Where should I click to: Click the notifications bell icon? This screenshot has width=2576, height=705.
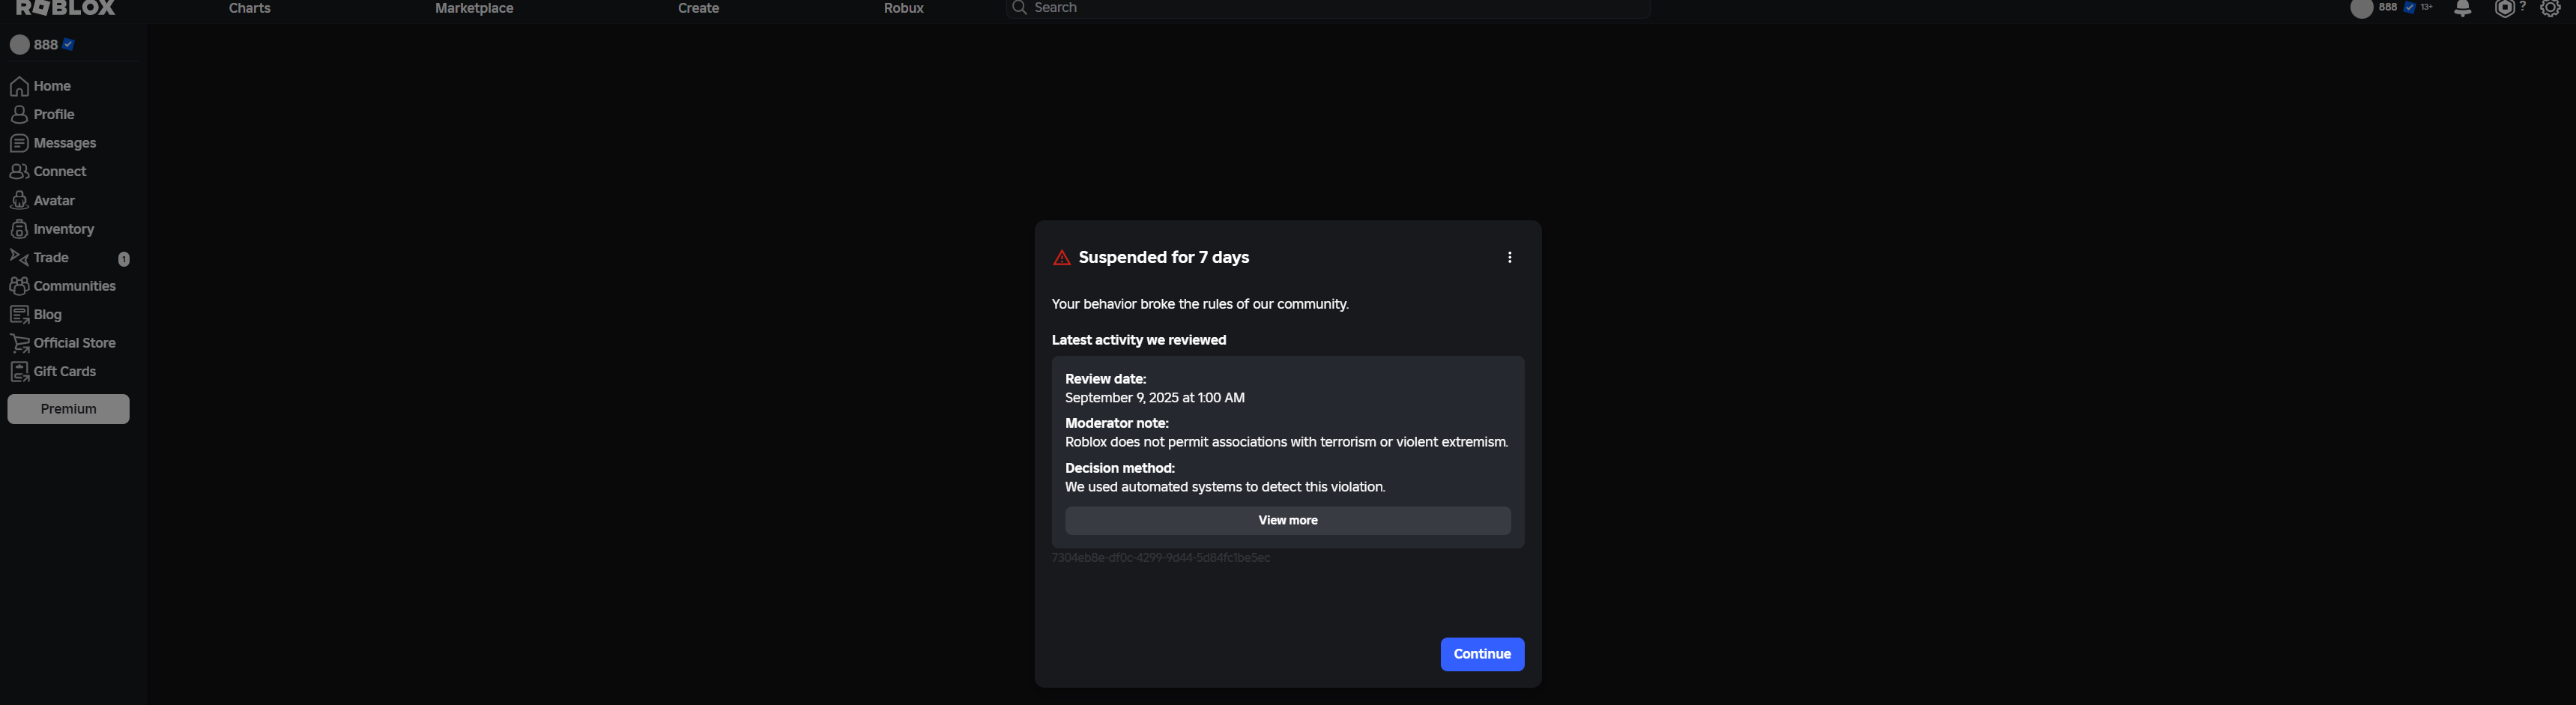[2462, 8]
